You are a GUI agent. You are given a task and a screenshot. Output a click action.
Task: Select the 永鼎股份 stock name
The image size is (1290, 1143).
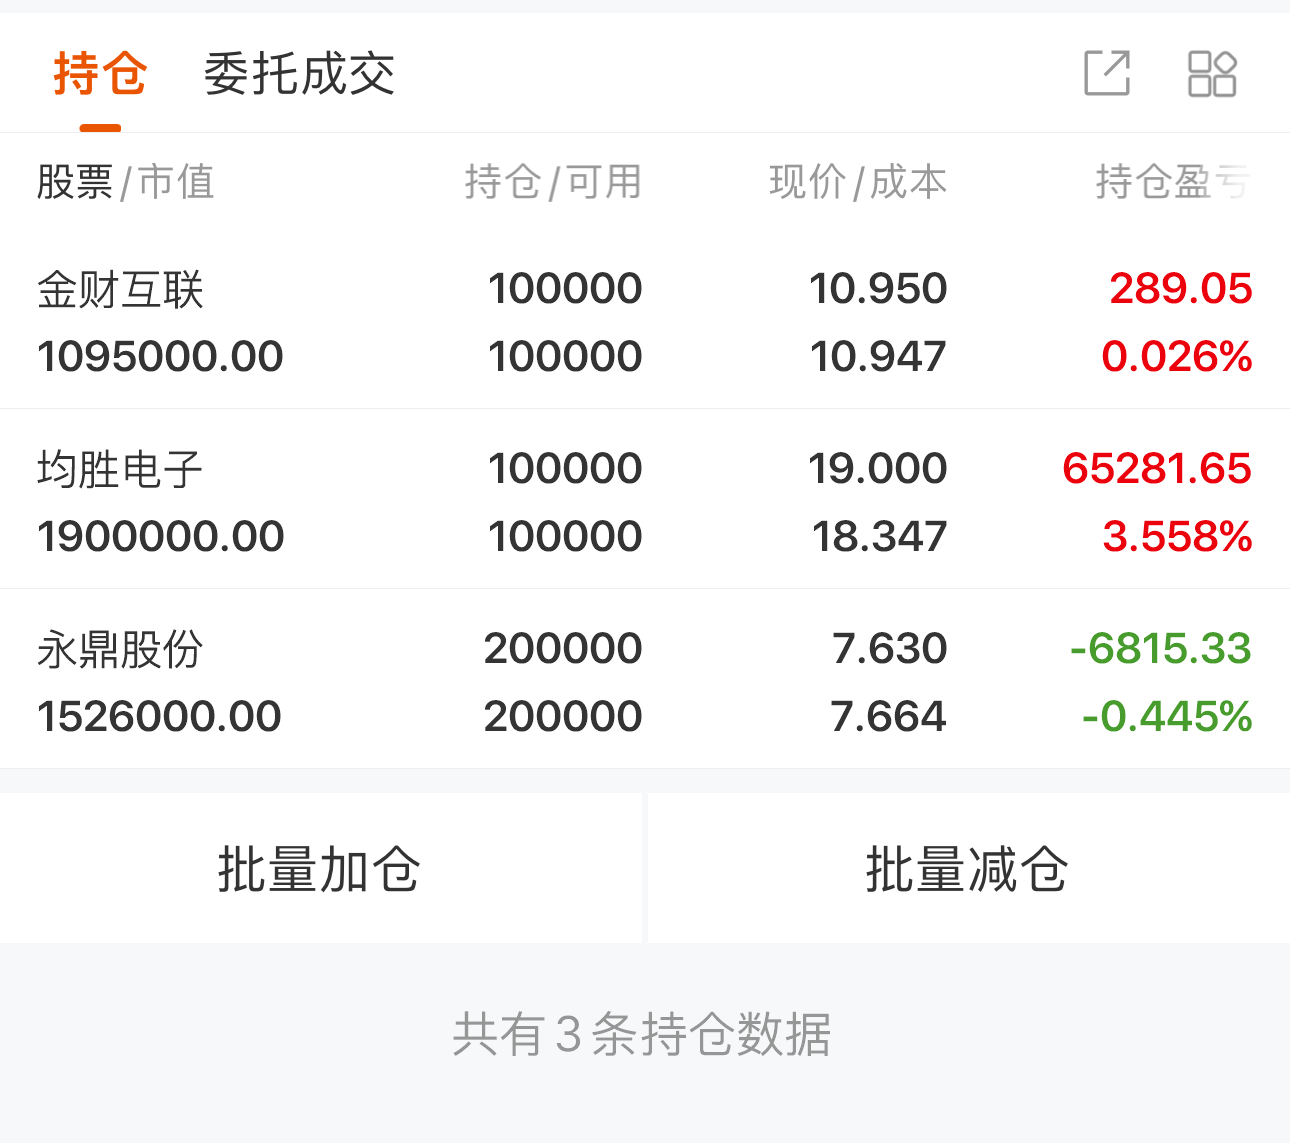pyautogui.click(x=120, y=649)
